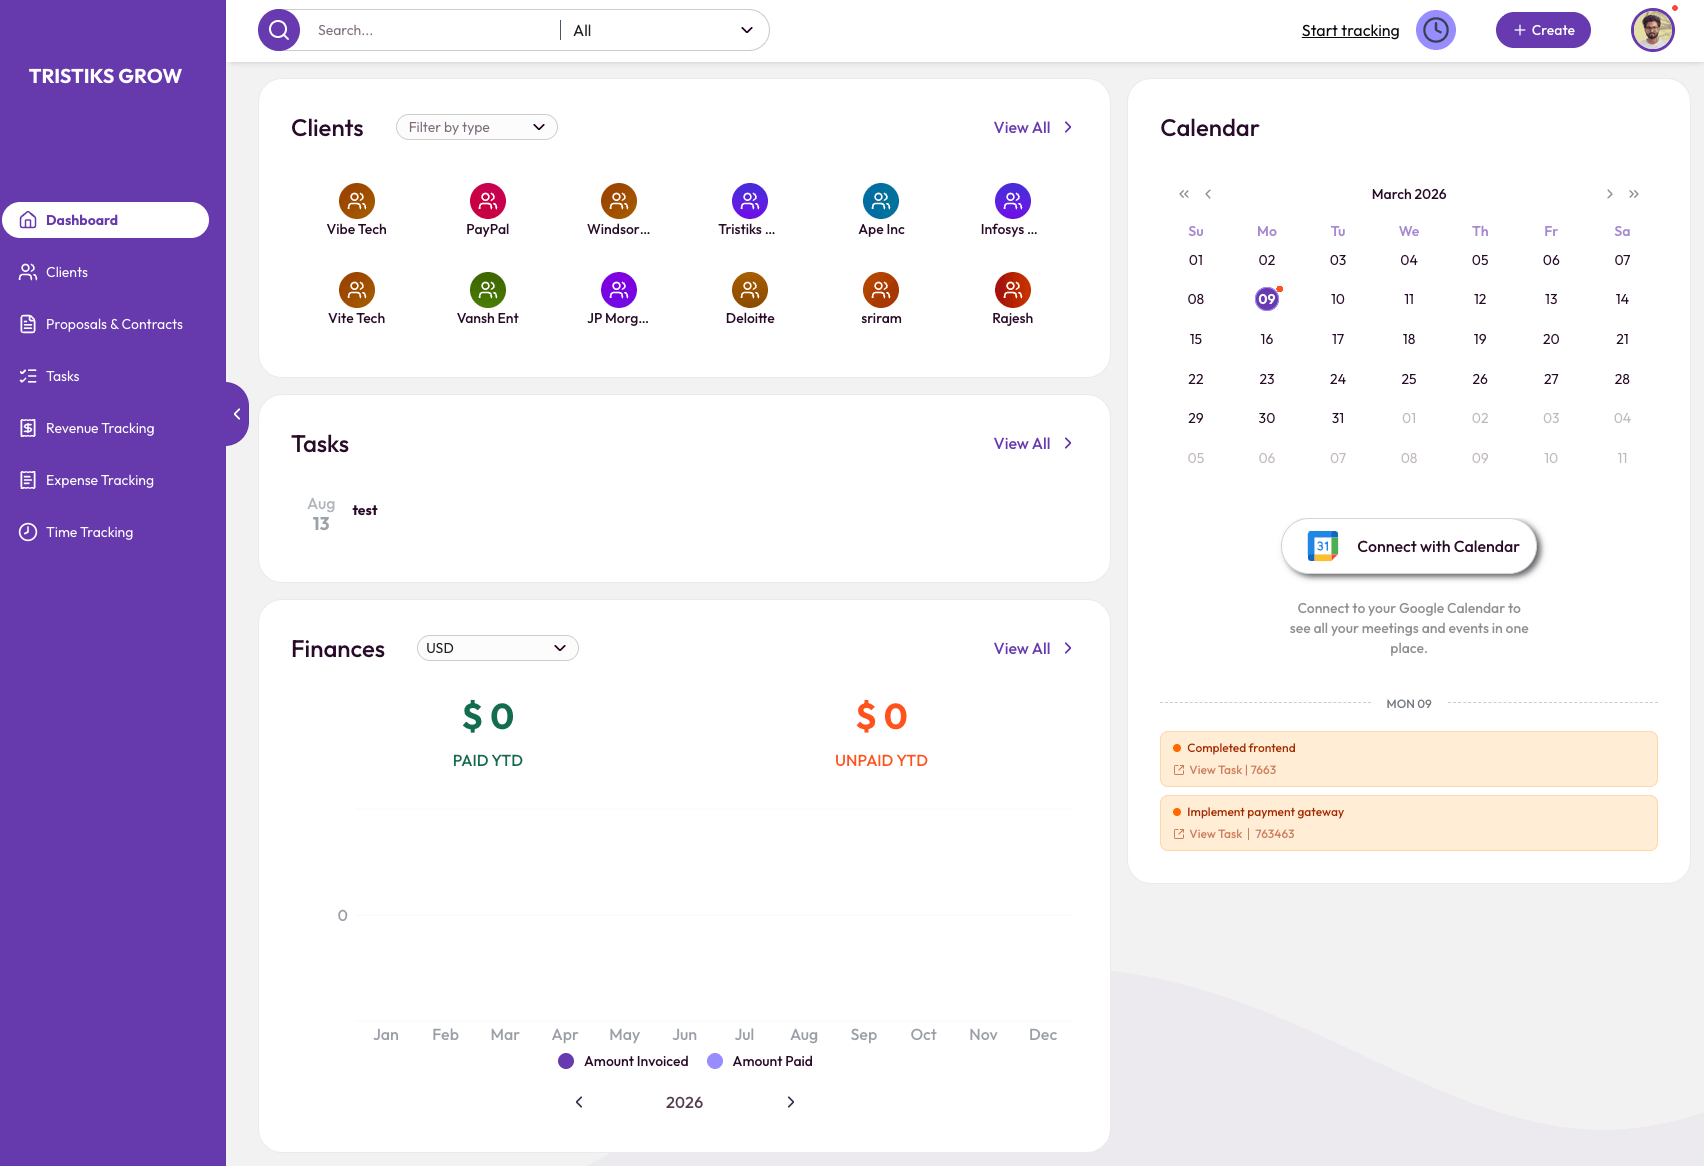Click the $0 PAID YTD amount
The height and width of the screenshot is (1166, 1704).
pyautogui.click(x=488, y=716)
